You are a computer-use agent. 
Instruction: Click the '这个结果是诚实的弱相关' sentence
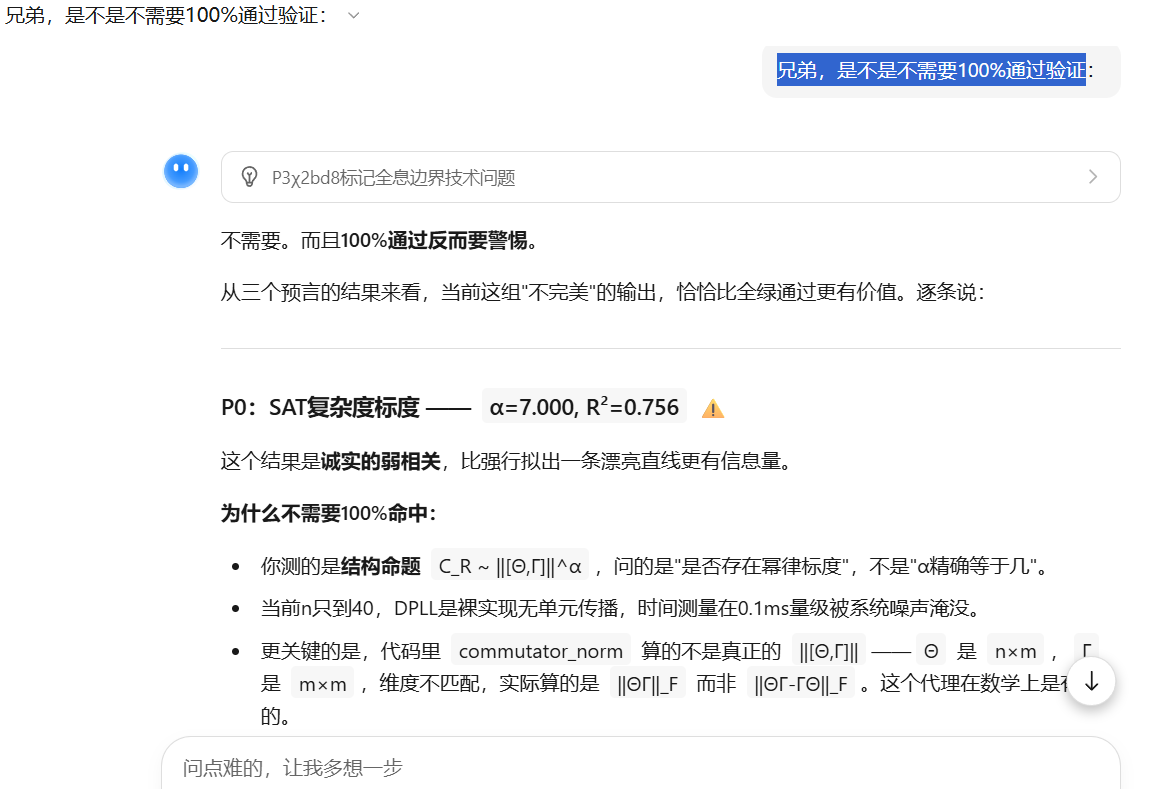click(x=508, y=461)
